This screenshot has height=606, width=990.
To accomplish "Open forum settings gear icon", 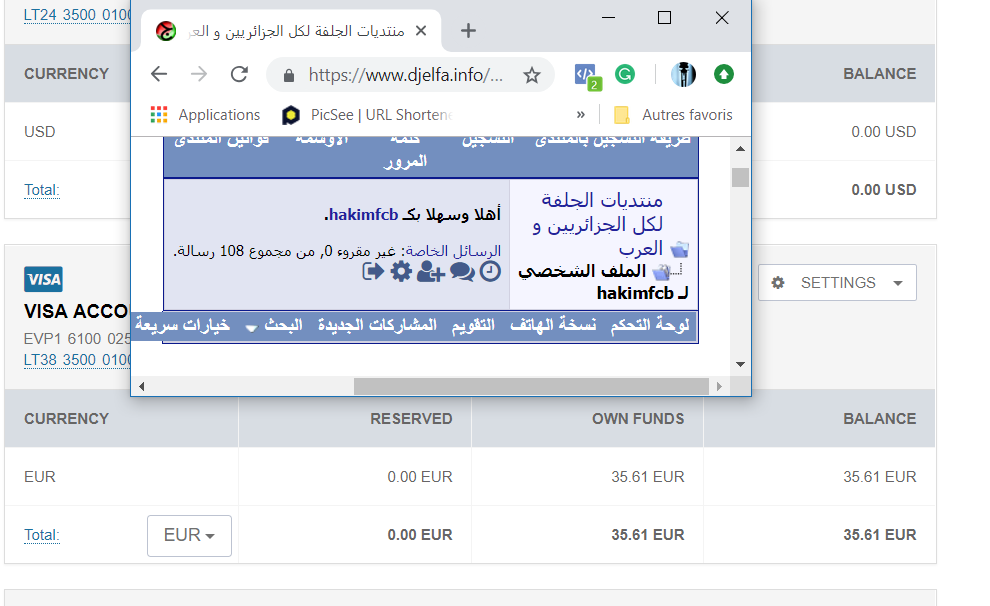I will 401,272.
